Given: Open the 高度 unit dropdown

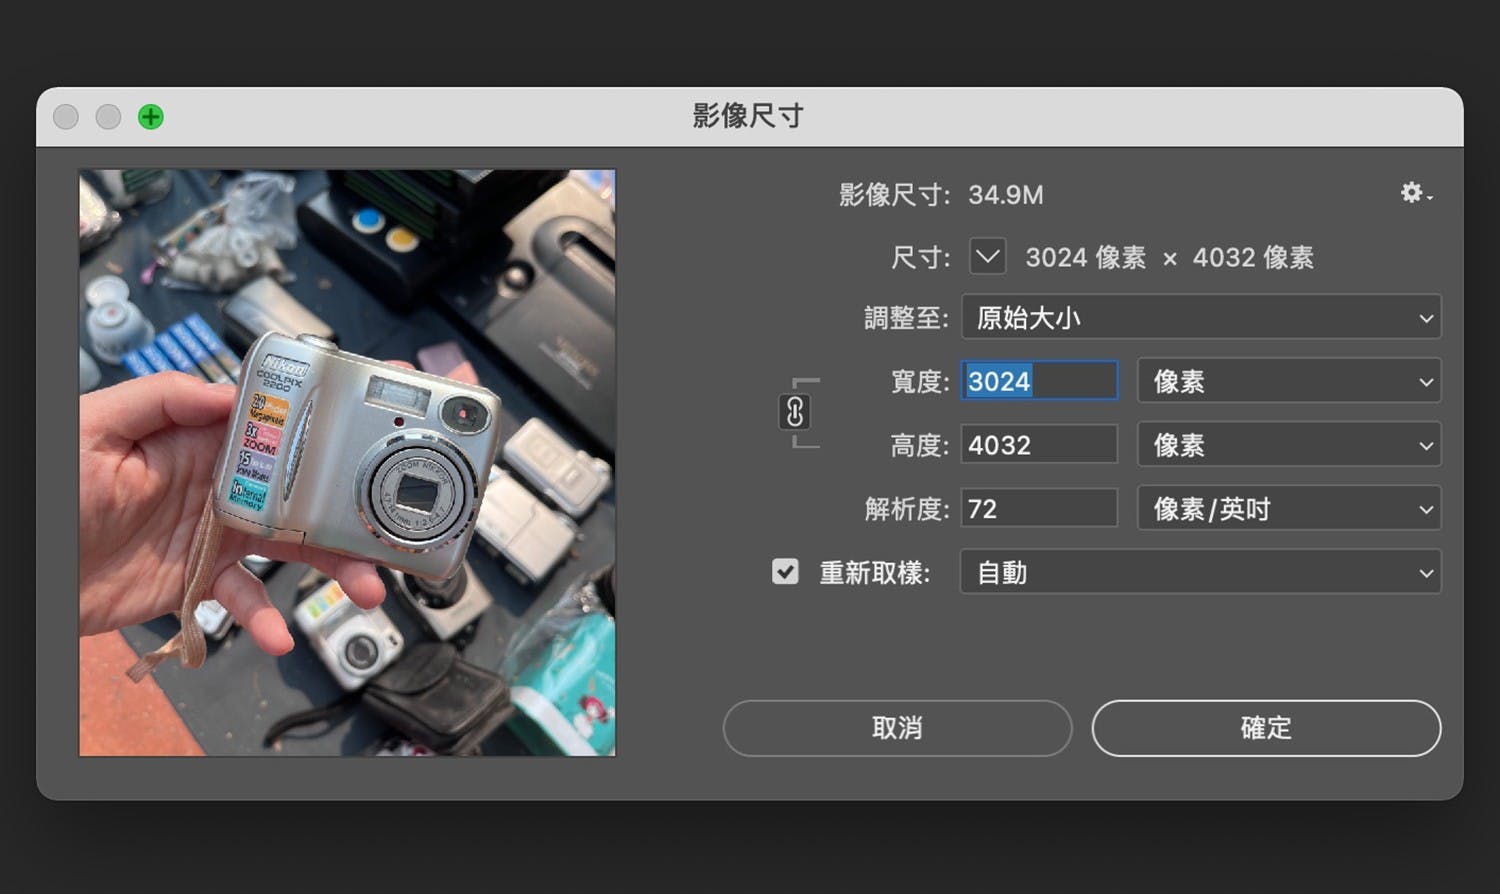Looking at the screenshot, I should tap(1288, 445).
